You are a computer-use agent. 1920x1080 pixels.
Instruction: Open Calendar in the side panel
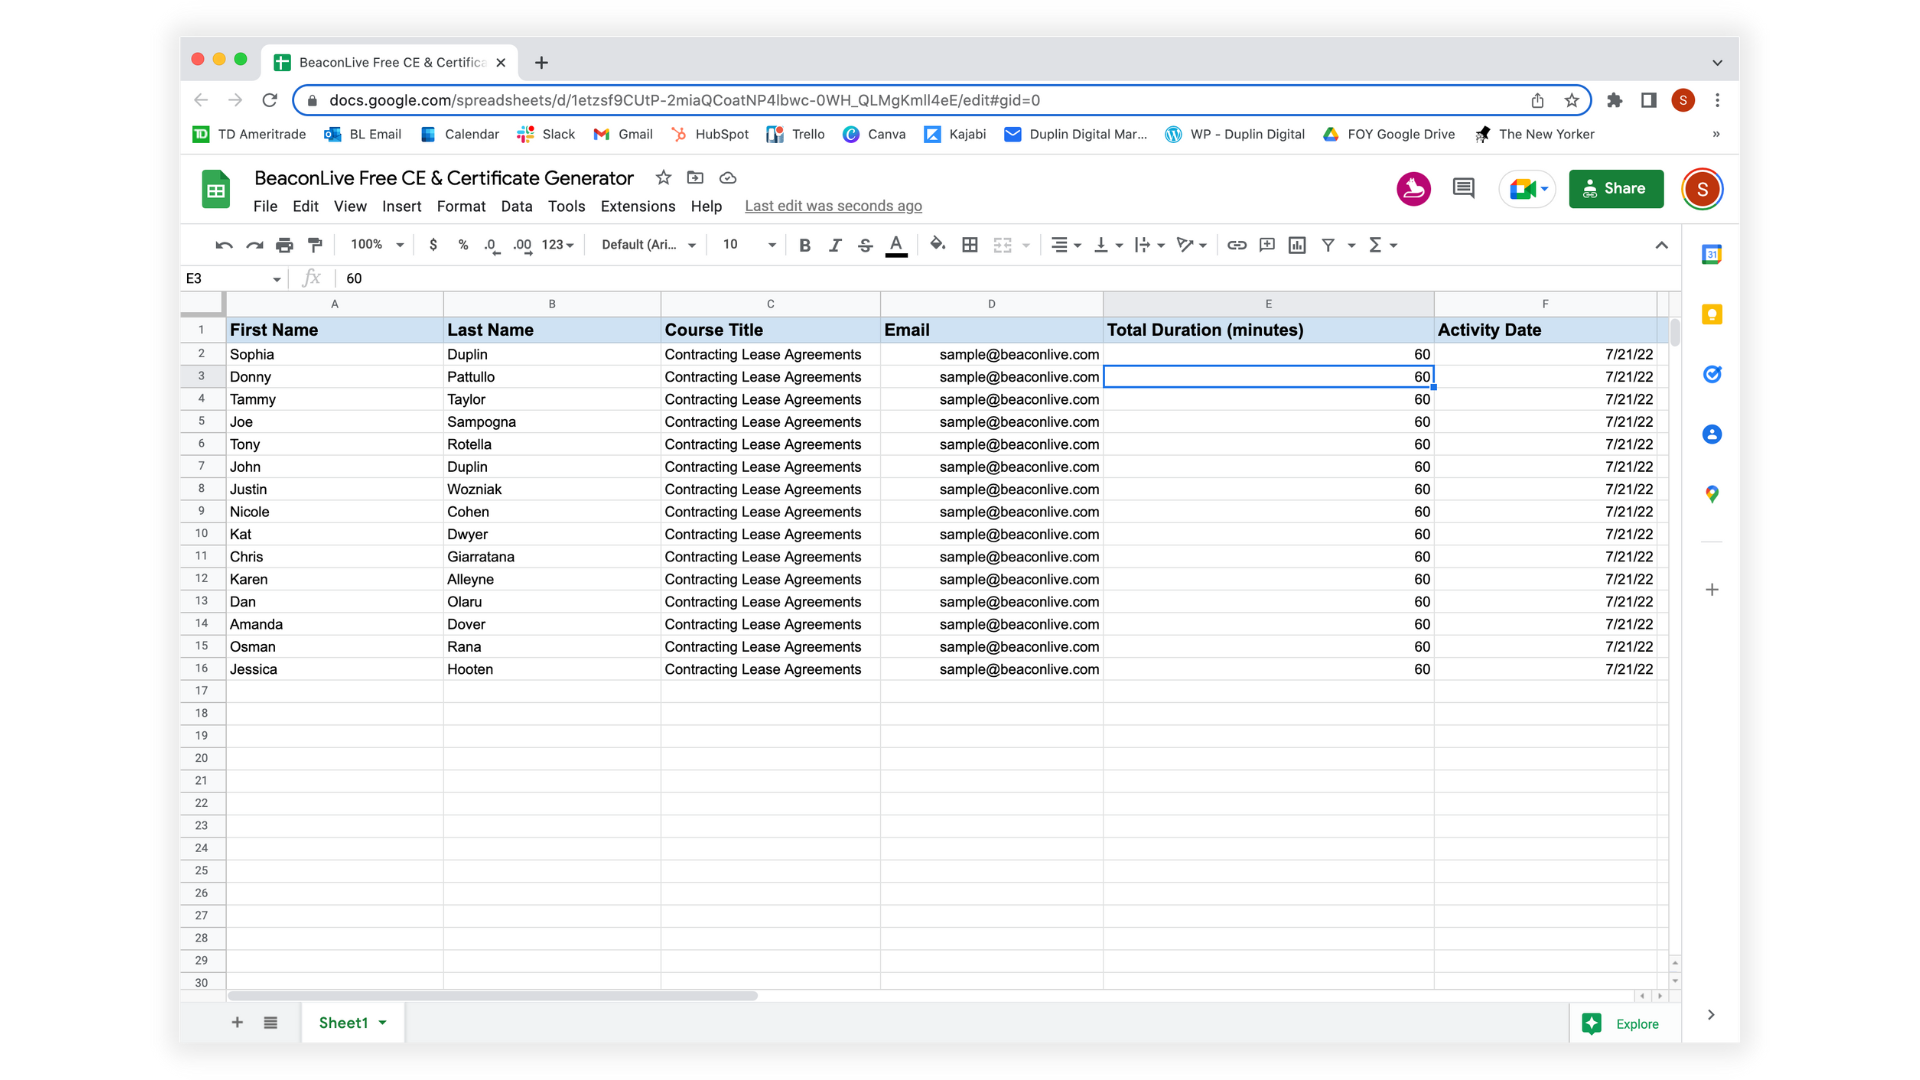1712,255
